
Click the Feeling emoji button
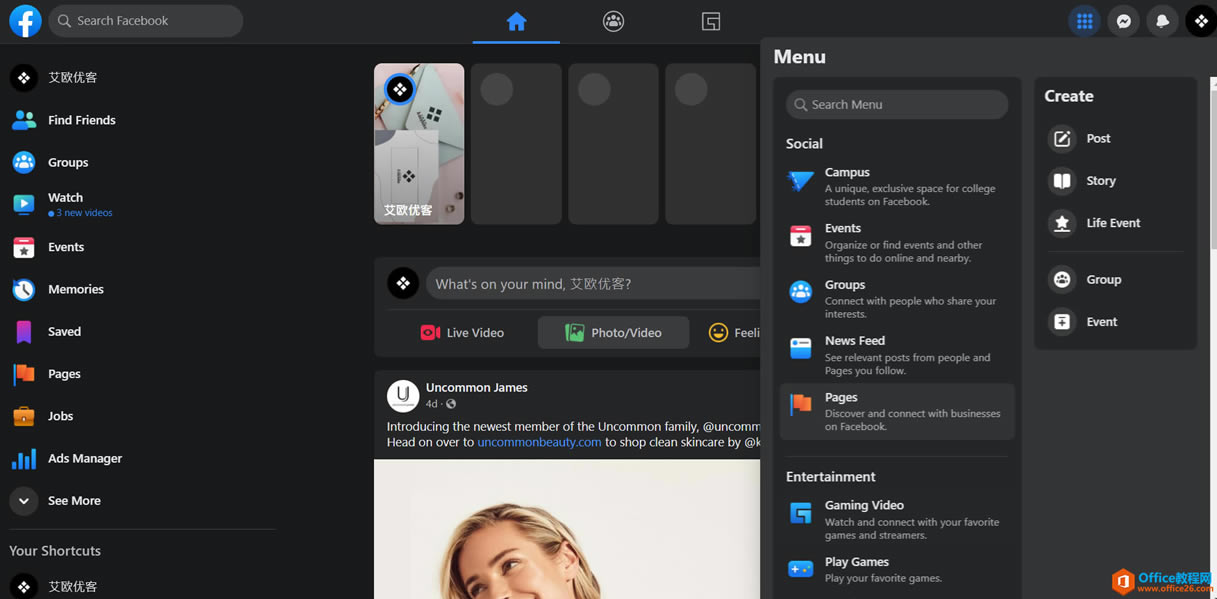tap(734, 333)
